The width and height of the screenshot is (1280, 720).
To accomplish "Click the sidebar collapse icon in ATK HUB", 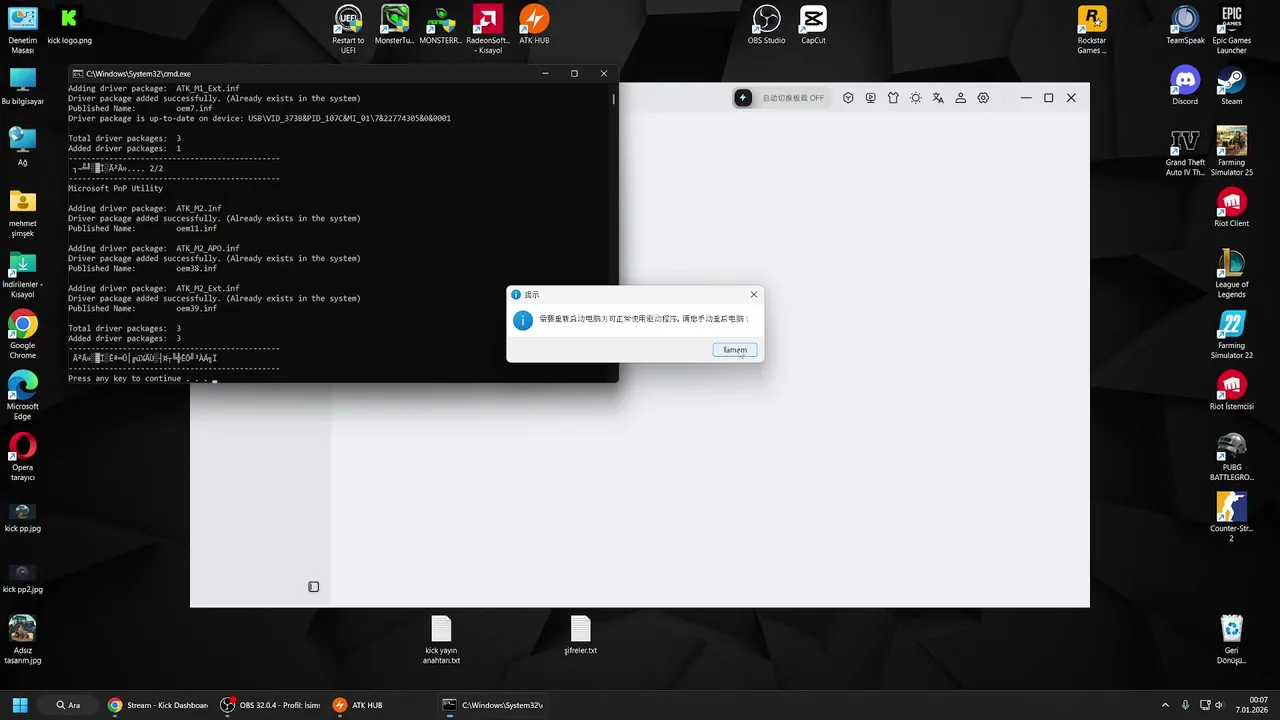I will 313,587.
